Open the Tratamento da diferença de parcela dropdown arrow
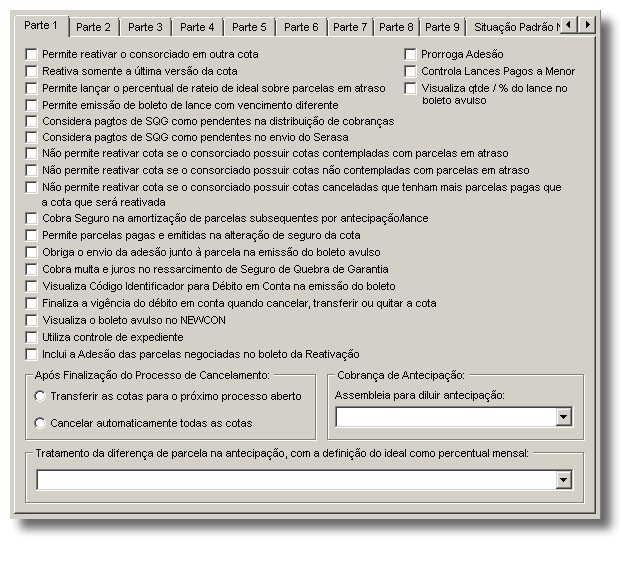 (x=563, y=480)
